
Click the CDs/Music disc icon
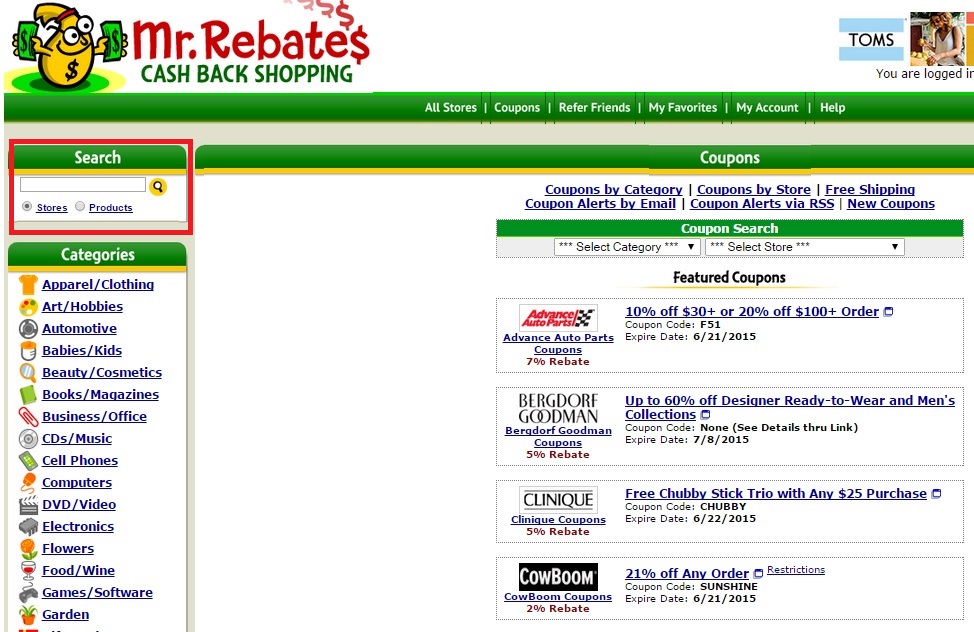[28, 439]
